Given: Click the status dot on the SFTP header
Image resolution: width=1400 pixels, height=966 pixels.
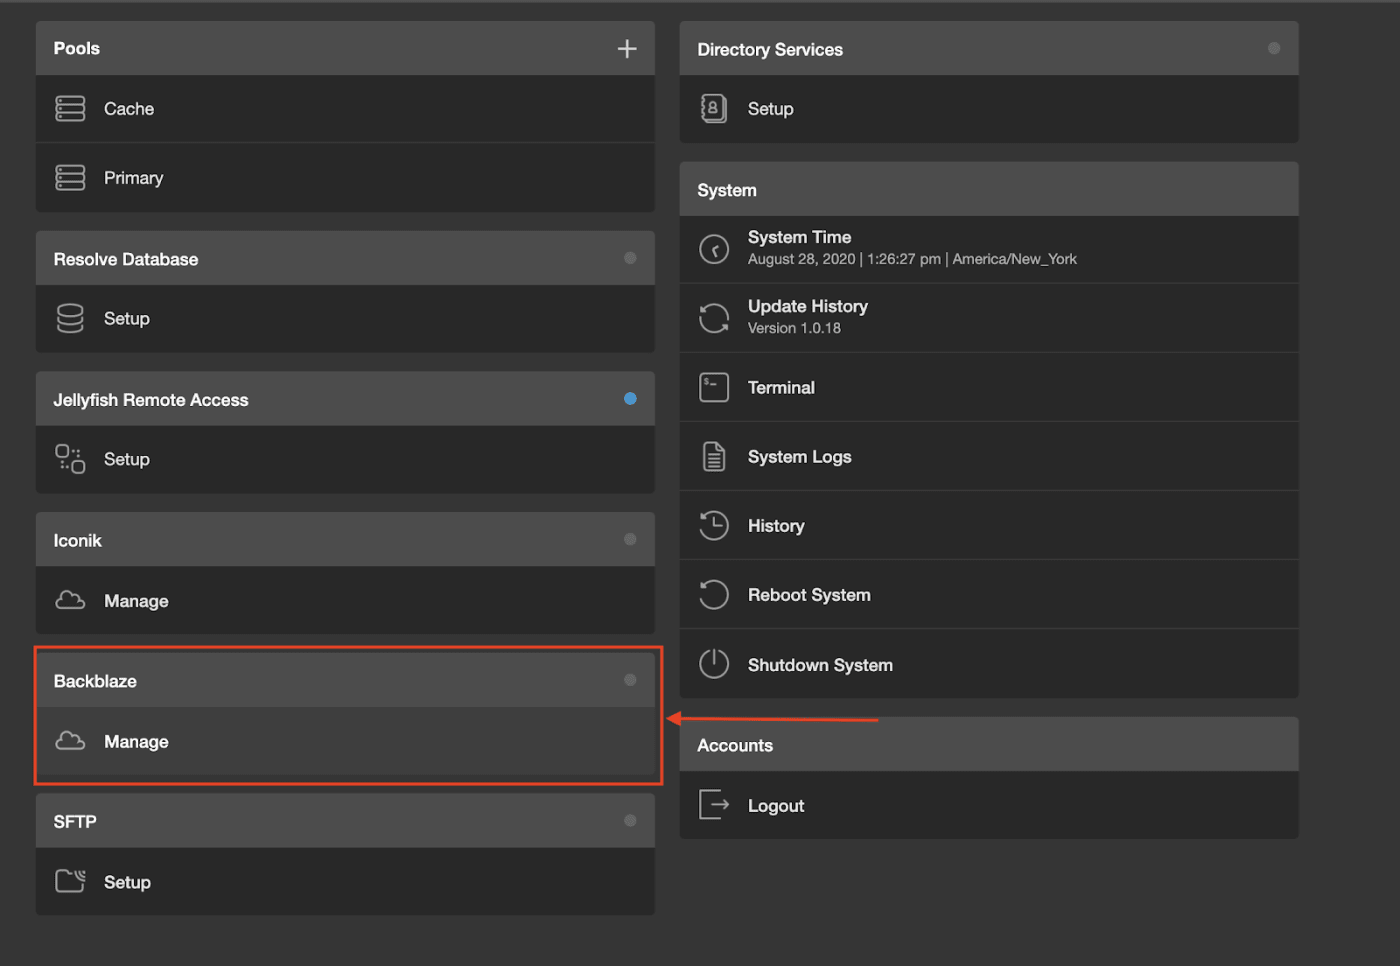Looking at the screenshot, I should (x=631, y=820).
